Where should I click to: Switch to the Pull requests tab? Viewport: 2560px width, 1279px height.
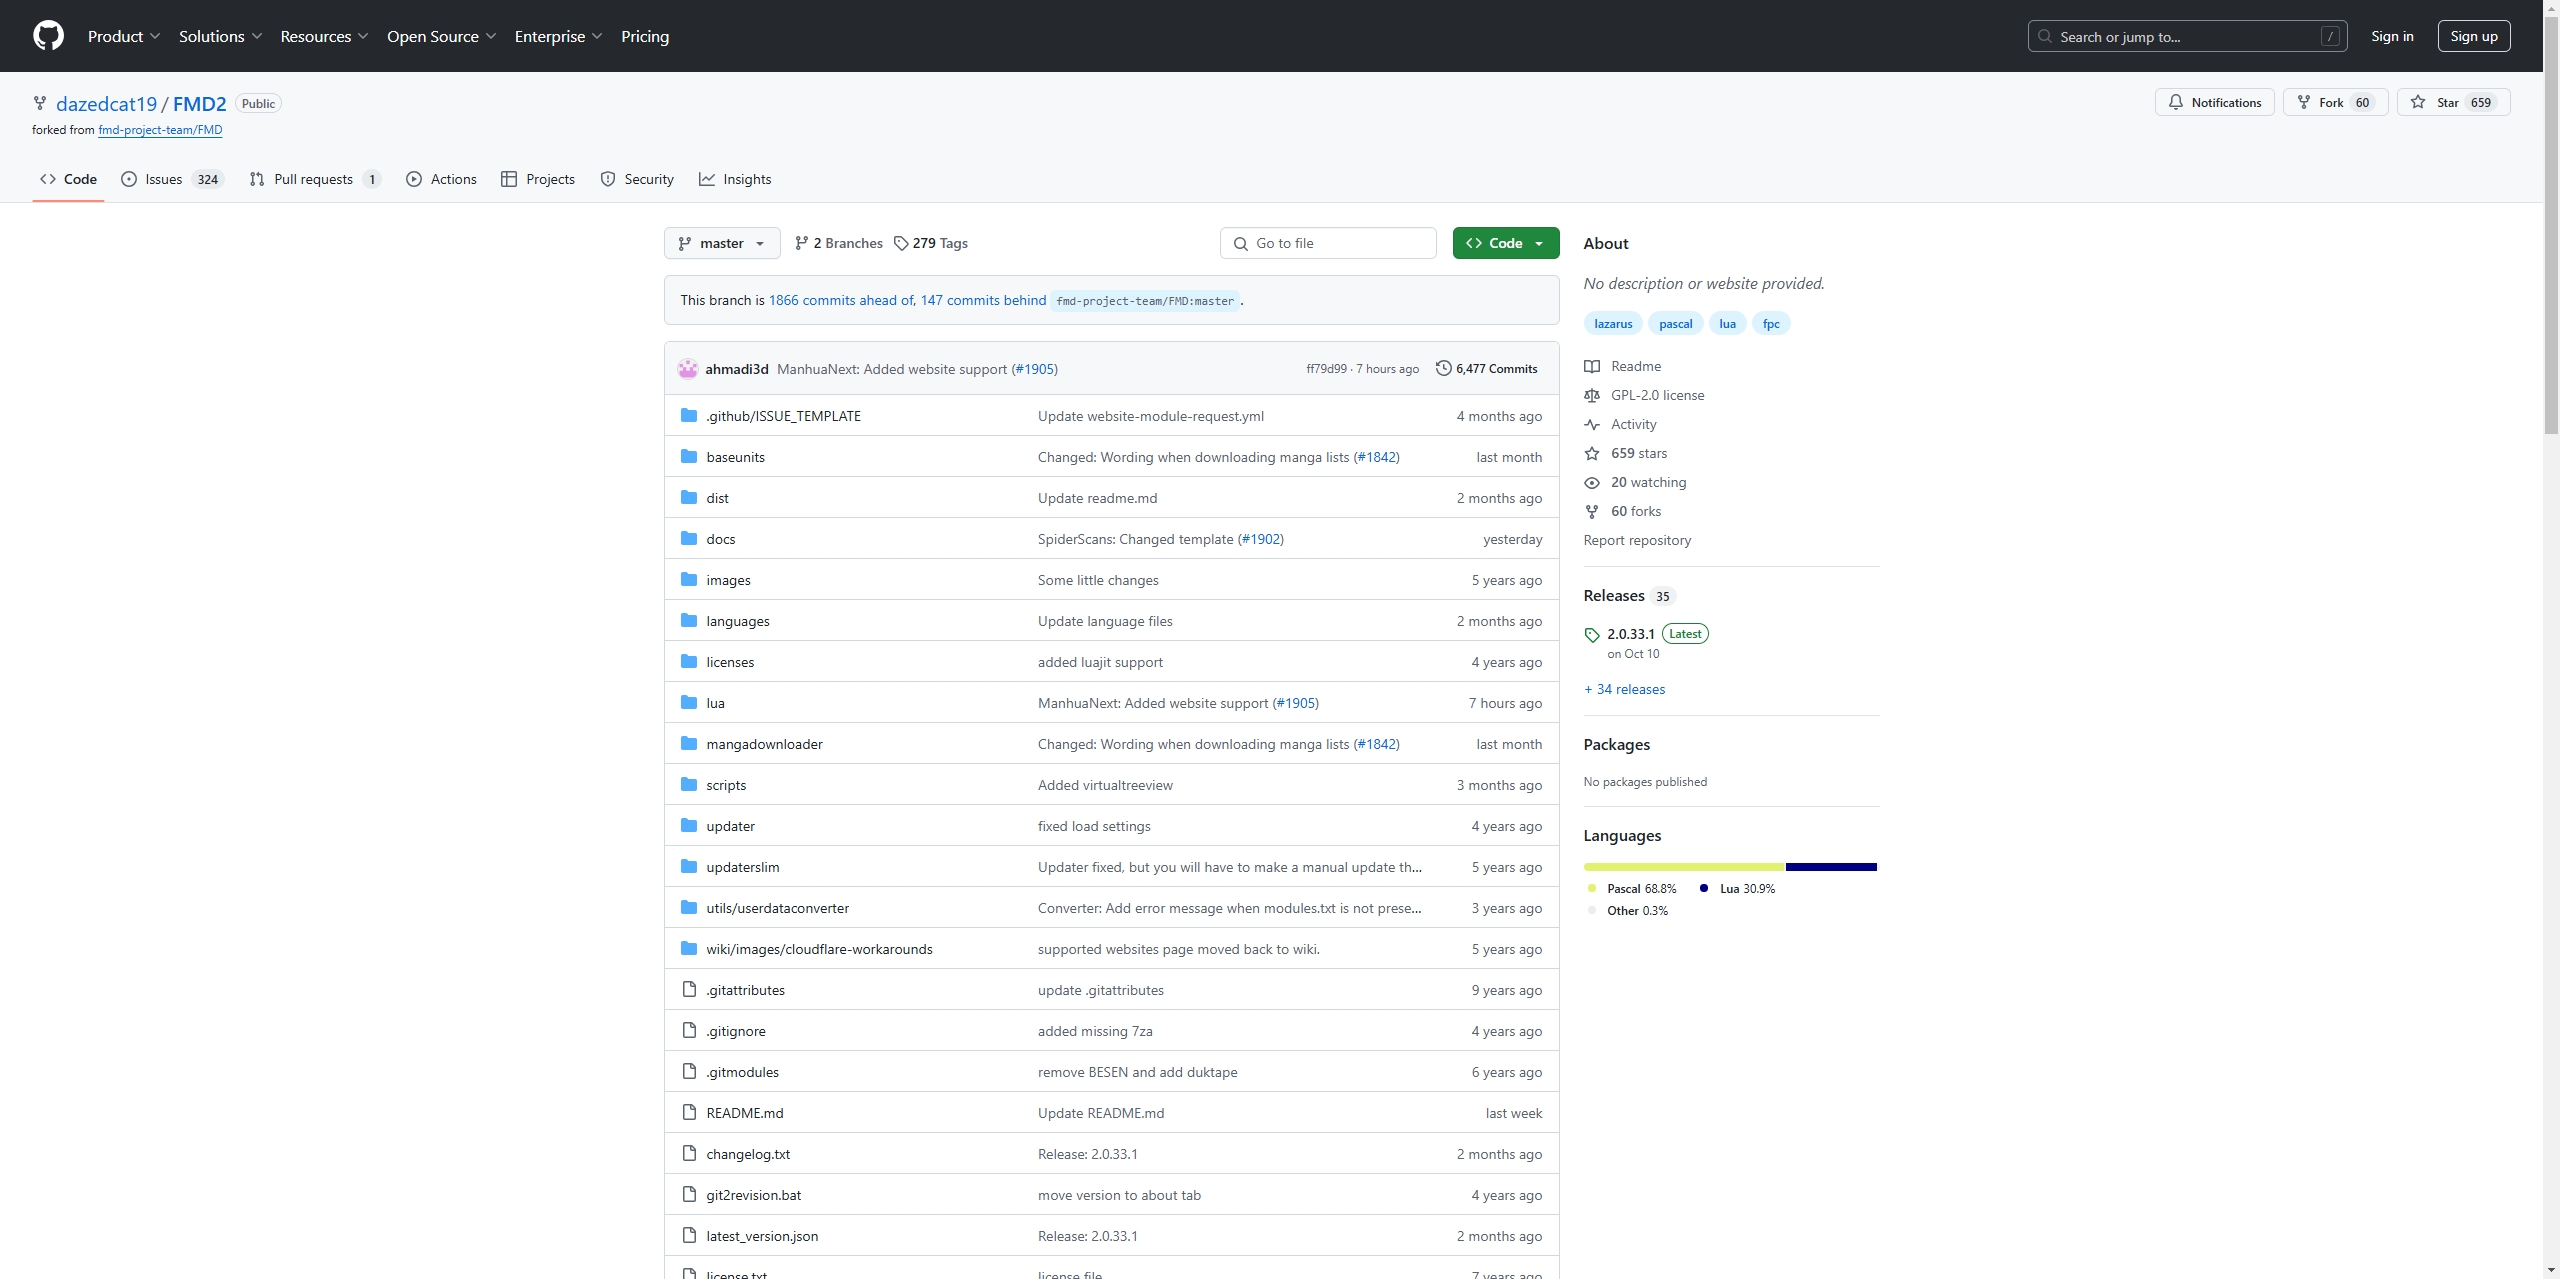pos(315,179)
